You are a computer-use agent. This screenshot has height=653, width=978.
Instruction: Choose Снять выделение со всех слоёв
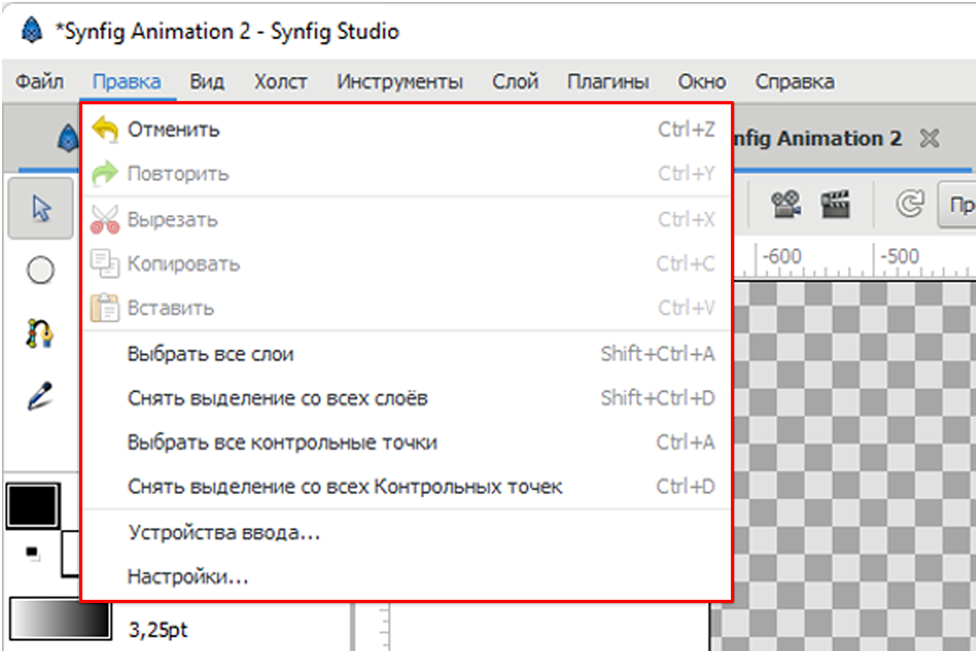click(407, 398)
